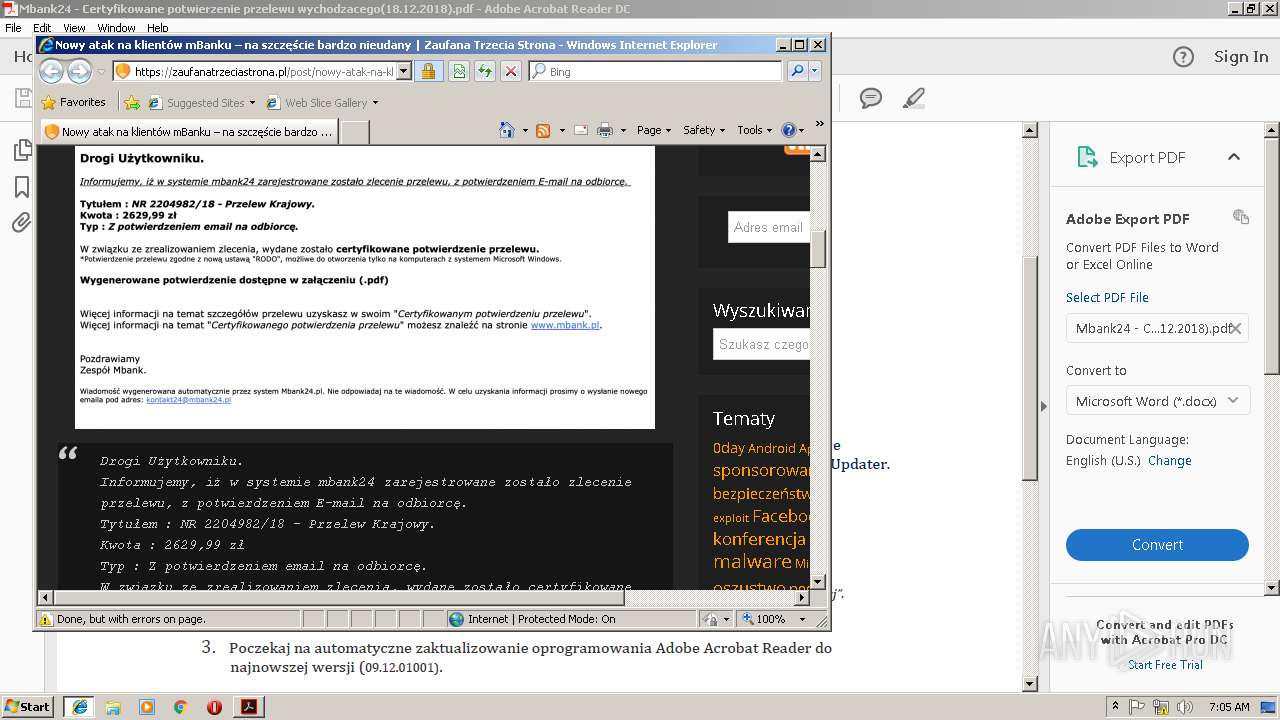Select the Nowy atak na klientów mBanku tab

188,131
